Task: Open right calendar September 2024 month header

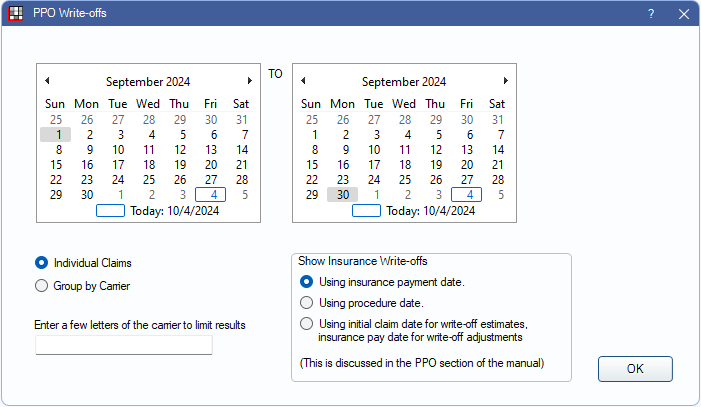Action: 404,82
